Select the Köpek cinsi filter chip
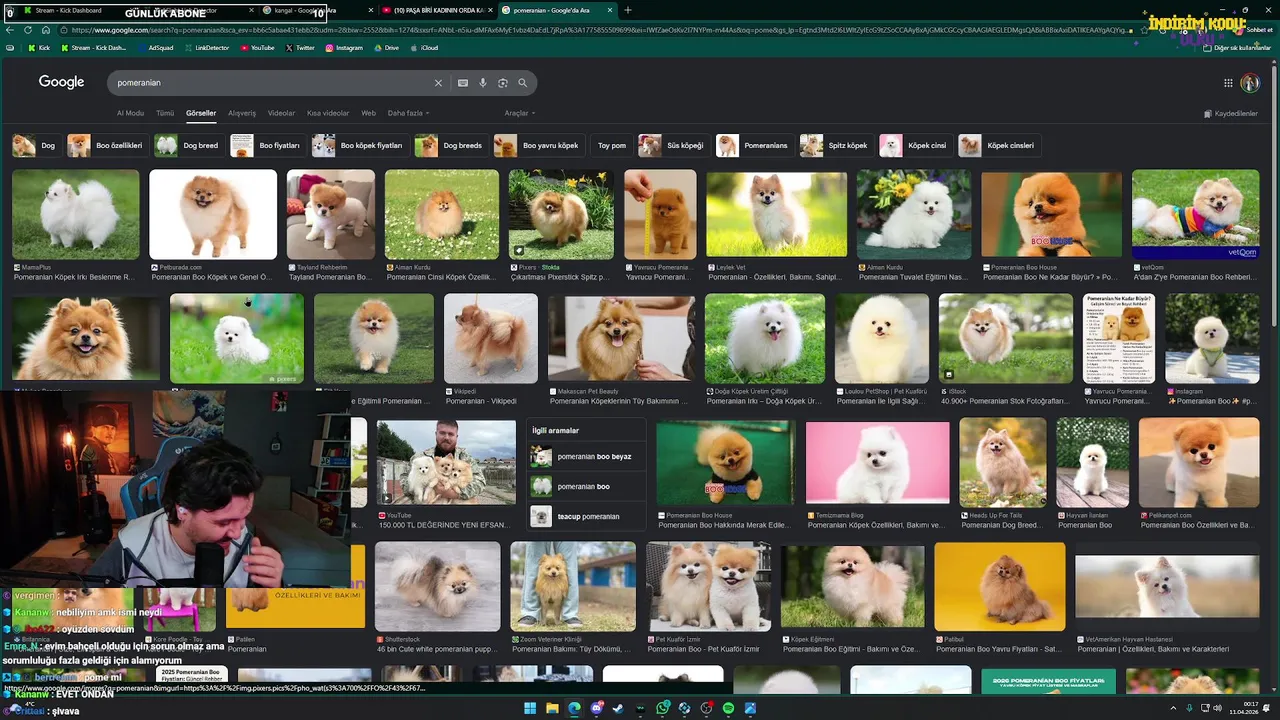Image resolution: width=1280 pixels, height=720 pixels. (914, 146)
